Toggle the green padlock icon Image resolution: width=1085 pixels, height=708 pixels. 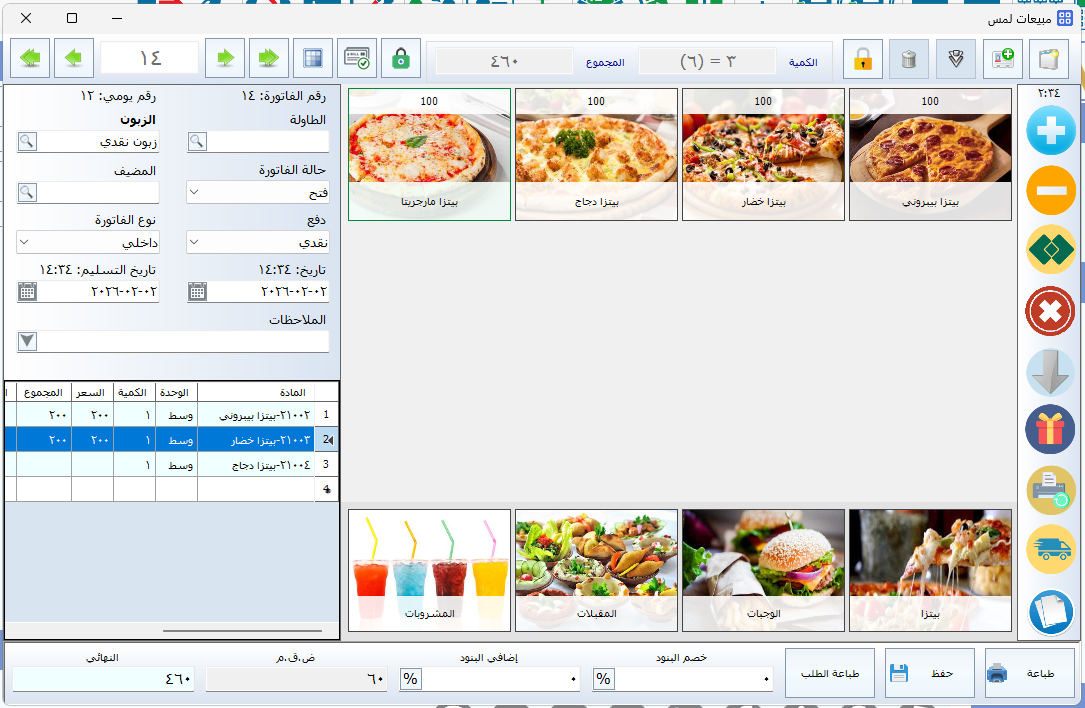point(401,59)
